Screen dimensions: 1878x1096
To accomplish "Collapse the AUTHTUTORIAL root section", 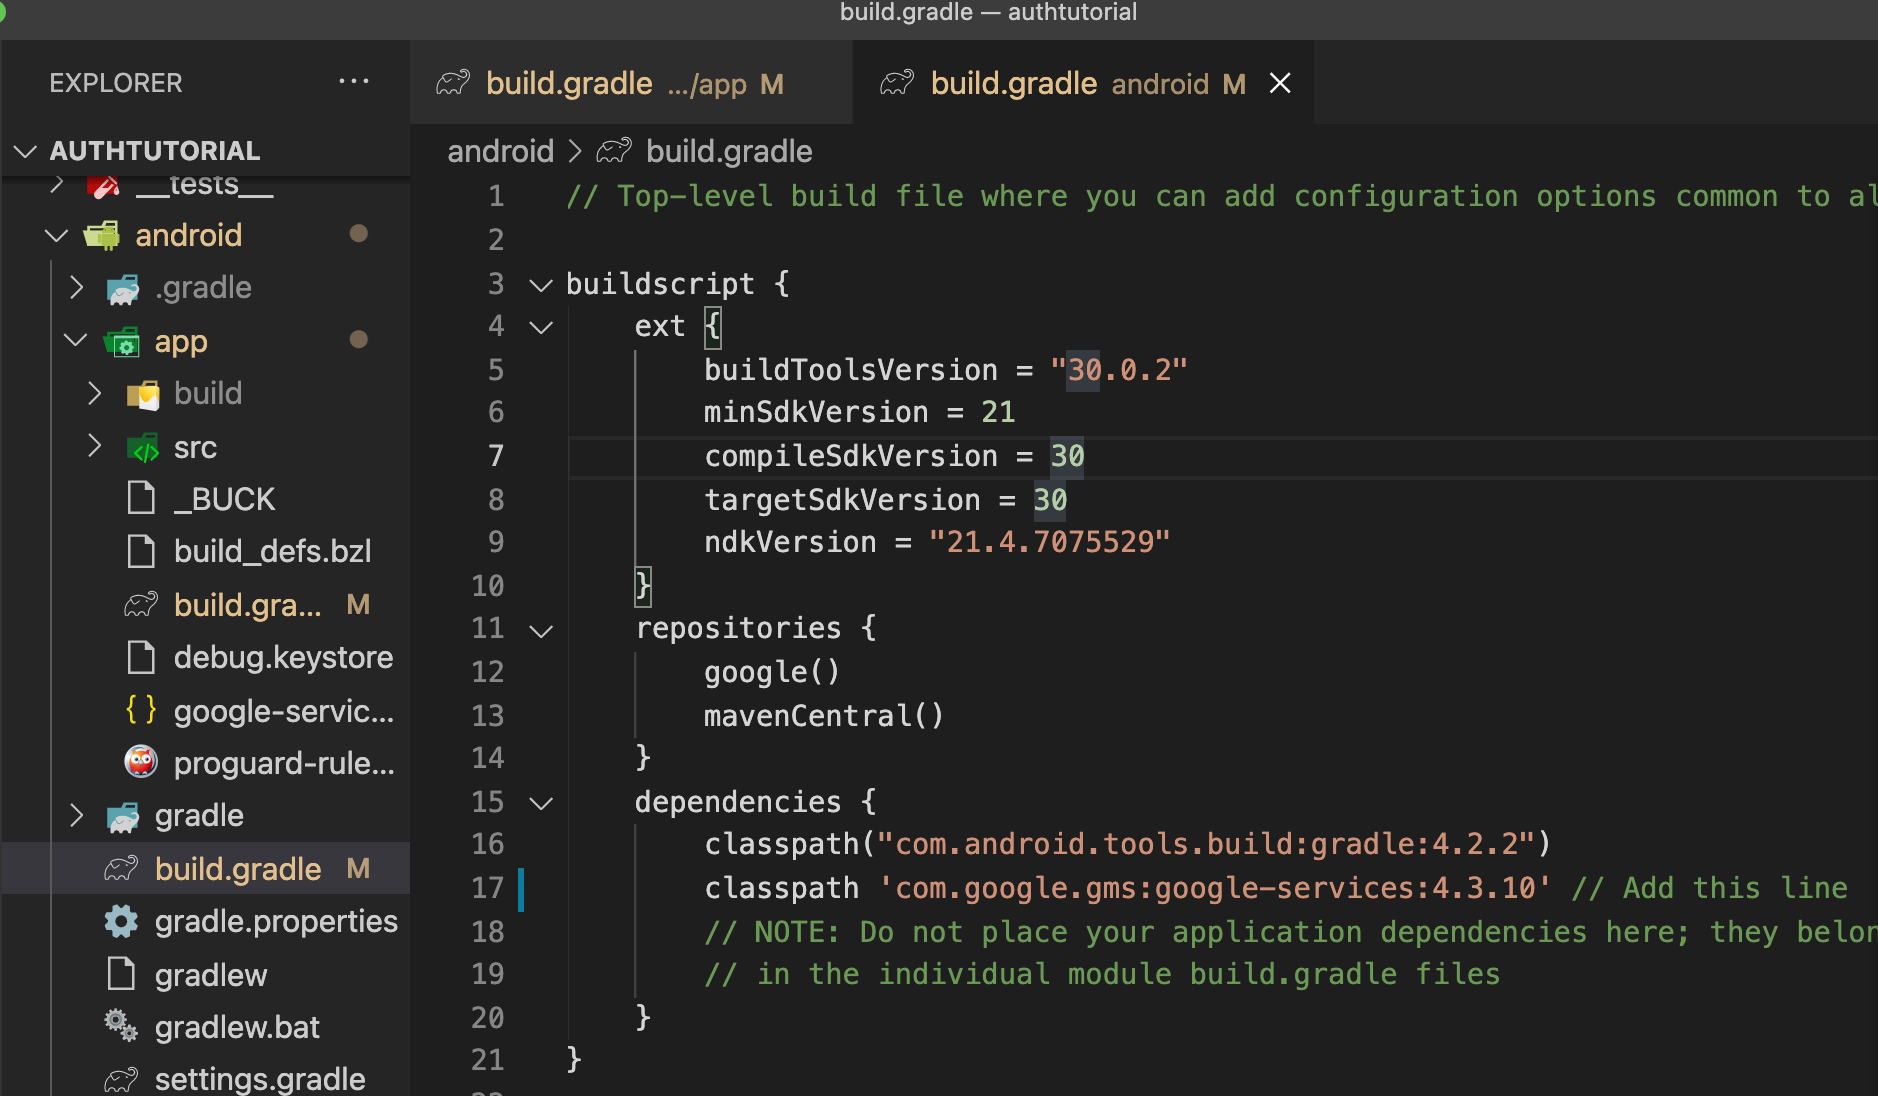I will (25, 151).
